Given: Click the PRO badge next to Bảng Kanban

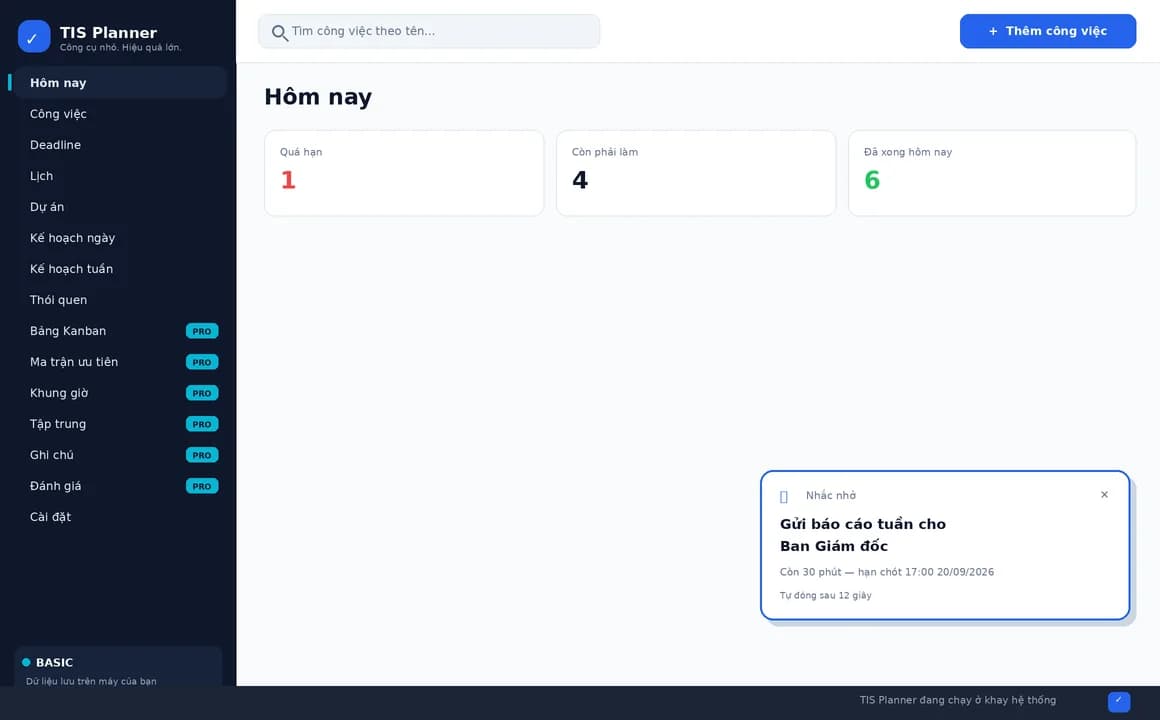Looking at the screenshot, I should [202, 332].
